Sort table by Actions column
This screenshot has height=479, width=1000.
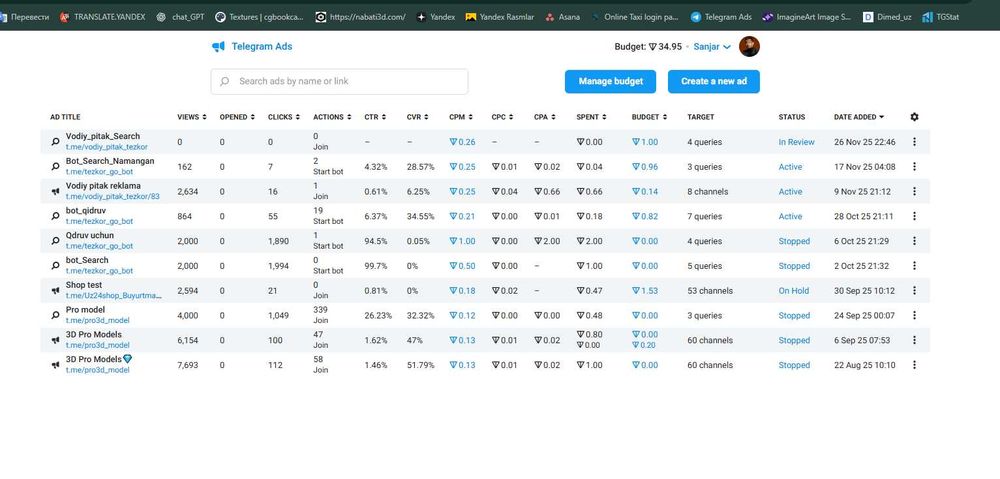[x=332, y=117]
